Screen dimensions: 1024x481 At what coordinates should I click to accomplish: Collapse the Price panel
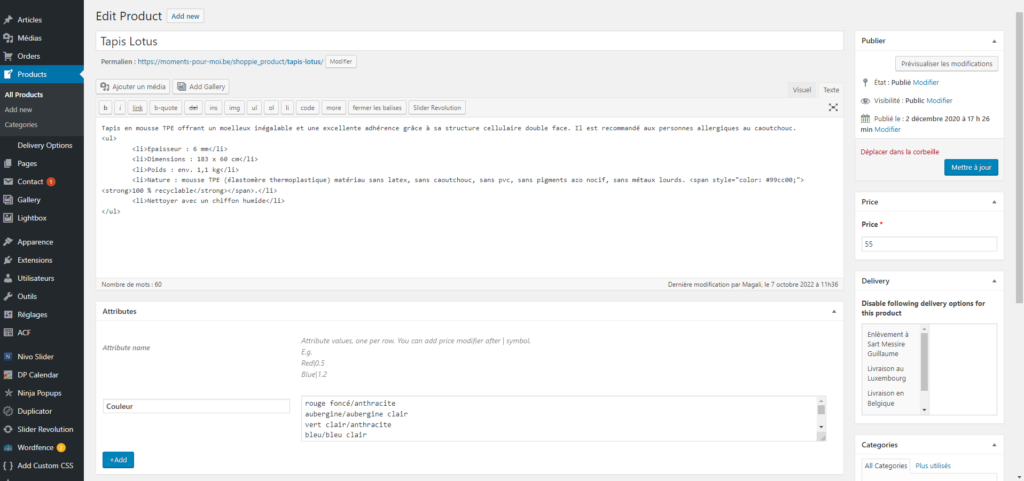tap(994, 202)
